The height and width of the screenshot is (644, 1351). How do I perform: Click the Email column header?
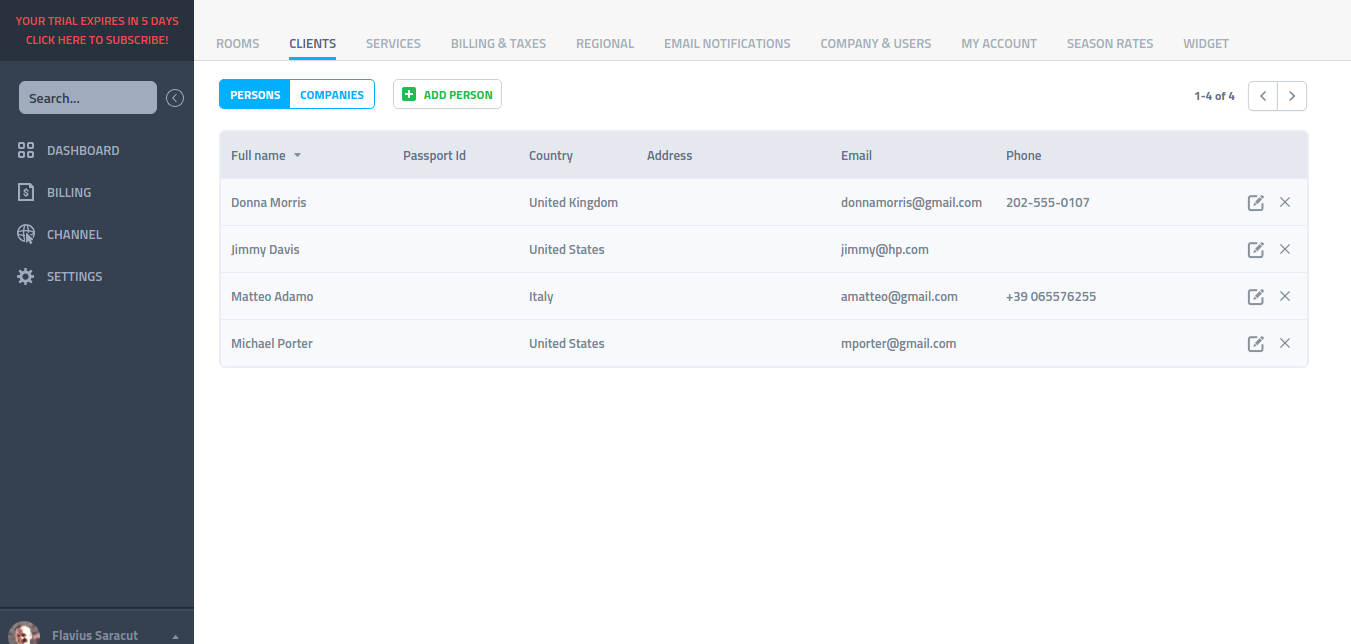856,156
